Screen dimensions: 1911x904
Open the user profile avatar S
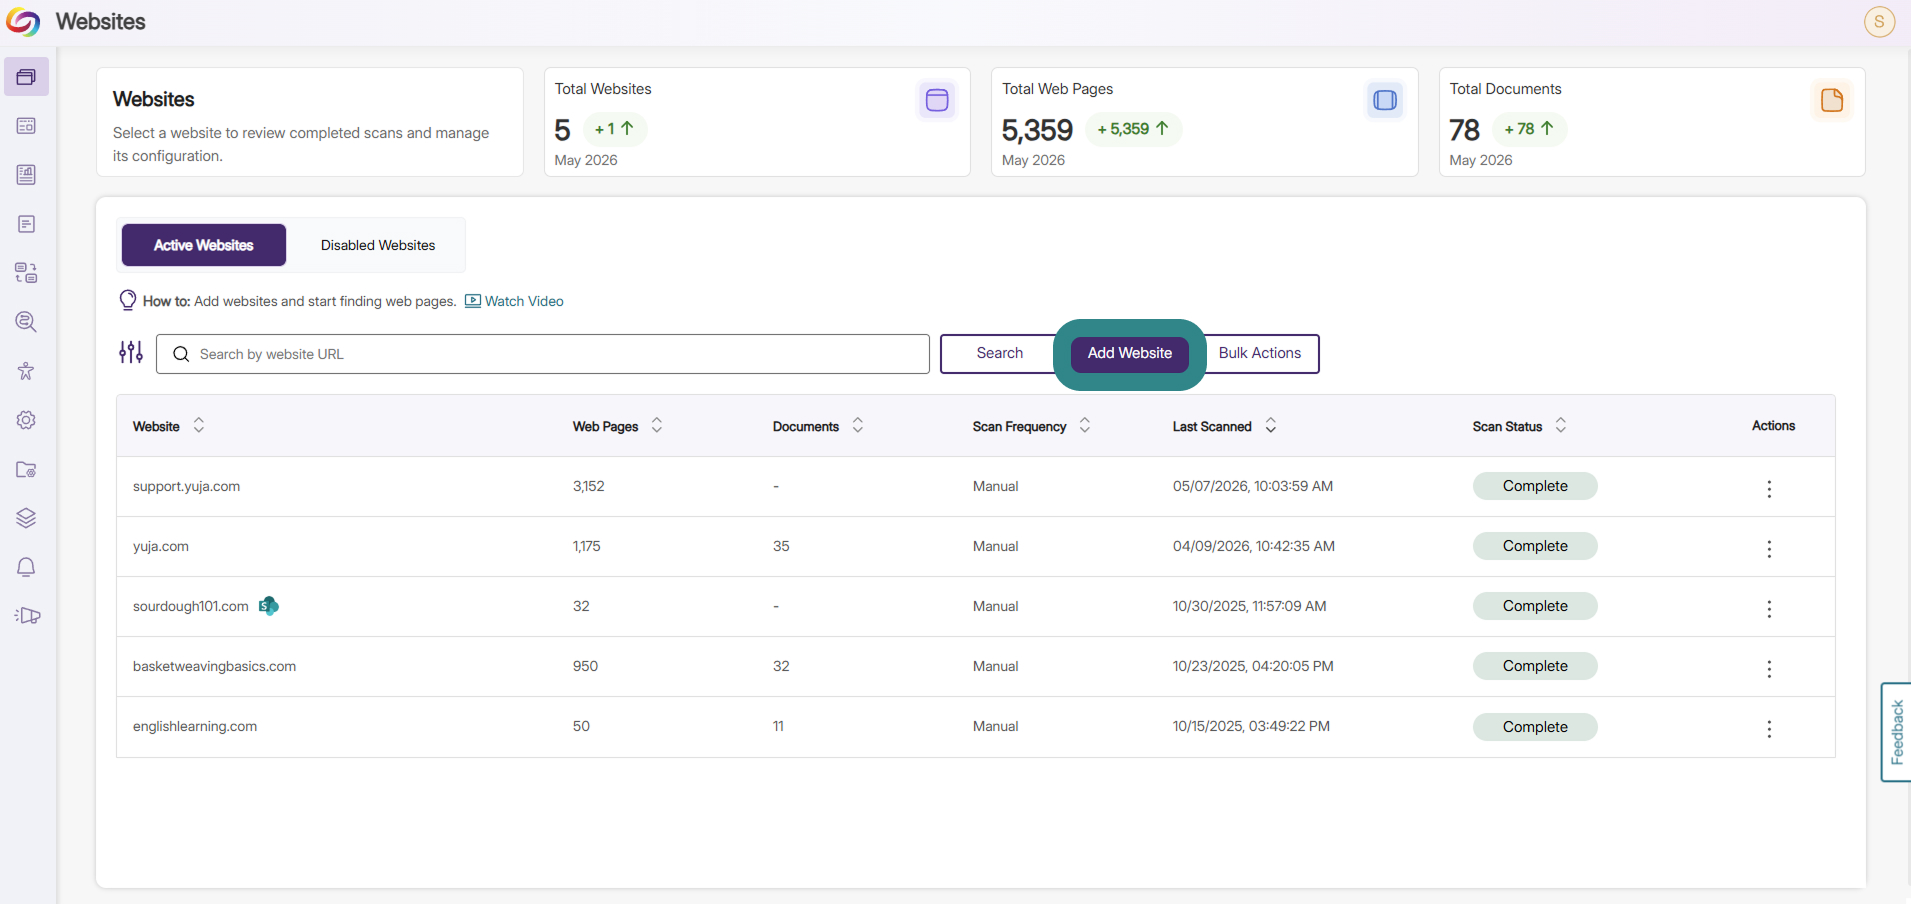point(1879,21)
